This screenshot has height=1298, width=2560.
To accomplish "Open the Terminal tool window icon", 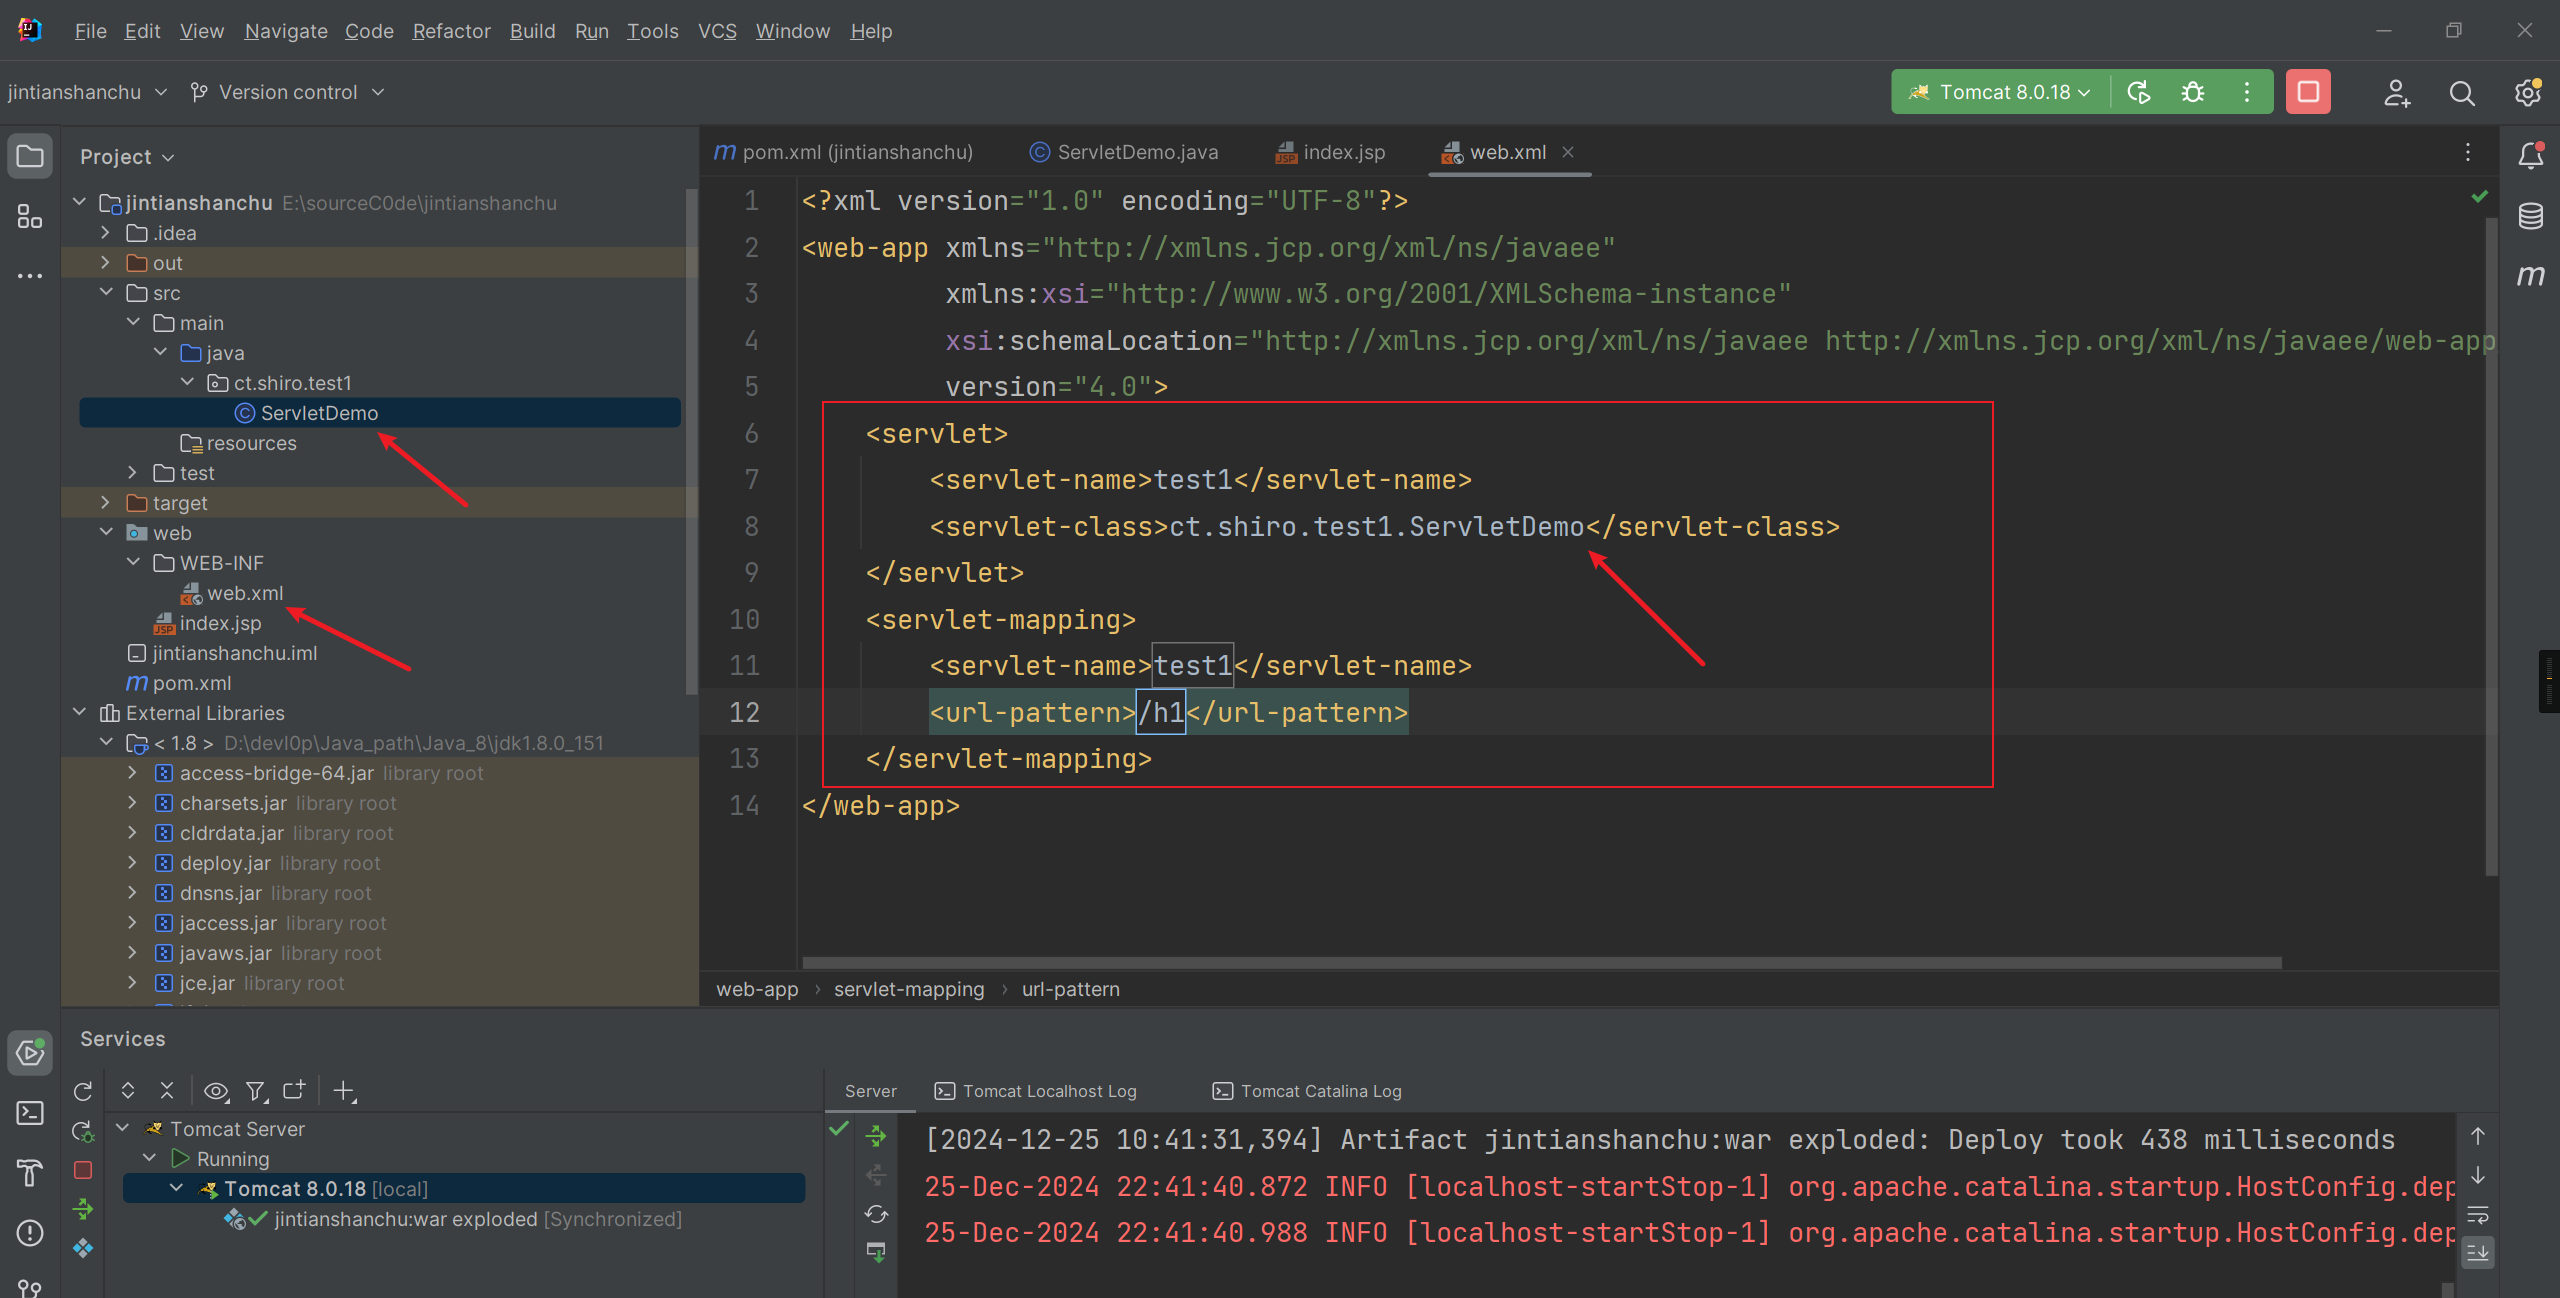I will (x=30, y=1113).
